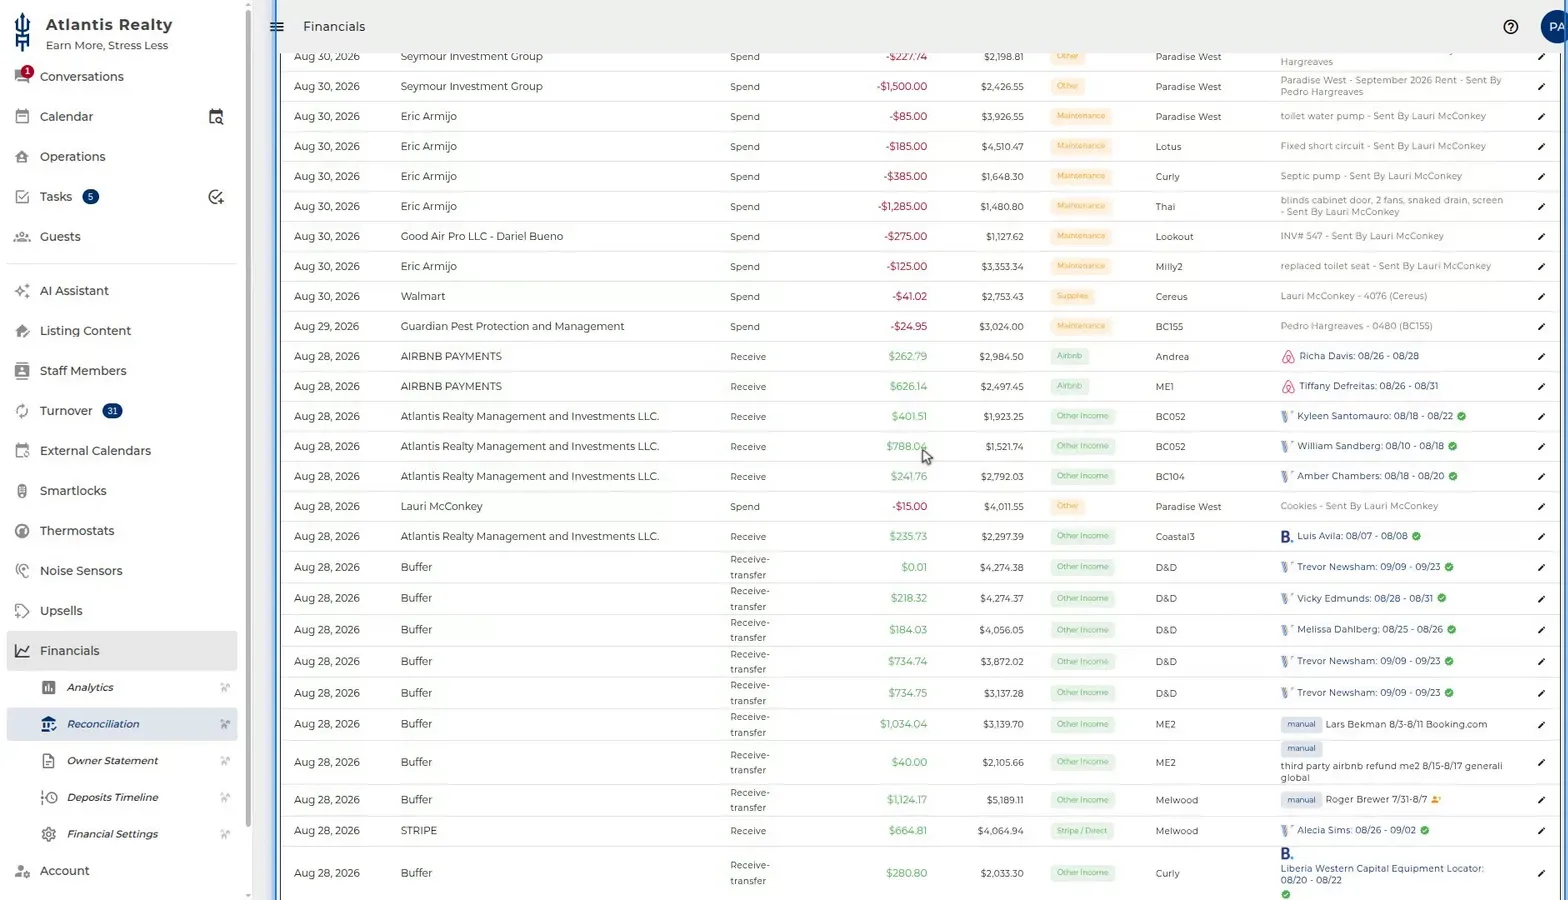Collapse the Financials sidebar section
Image resolution: width=1568 pixels, height=900 pixels.
122,651
